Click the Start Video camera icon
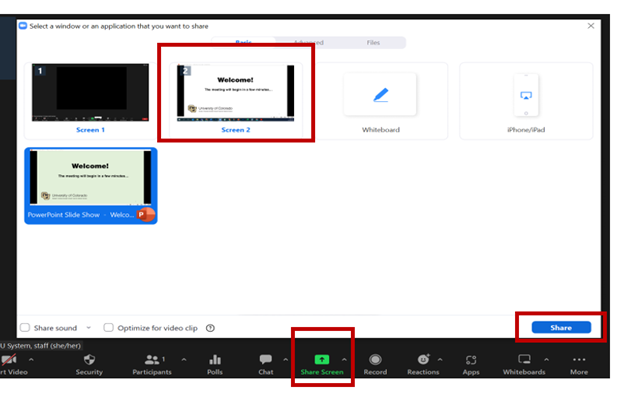624x394 pixels. click(x=9, y=359)
